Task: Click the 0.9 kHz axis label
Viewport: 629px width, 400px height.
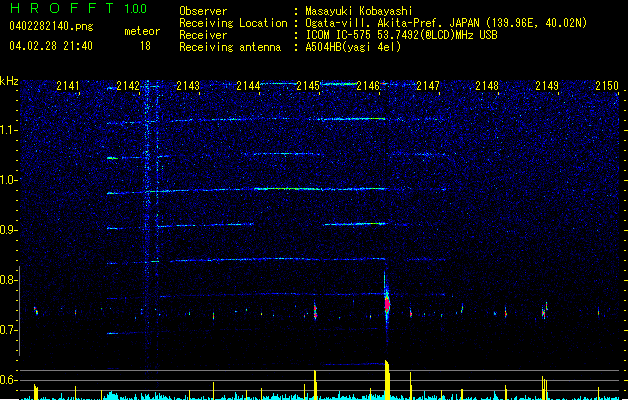Action: (9, 230)
